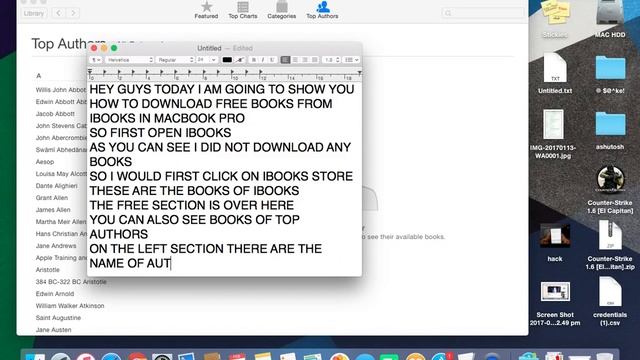The width and height of the screenshot is (640, 360).
Task: Open the Featured star tab in iBooks Store
Action: pos(206,10)
